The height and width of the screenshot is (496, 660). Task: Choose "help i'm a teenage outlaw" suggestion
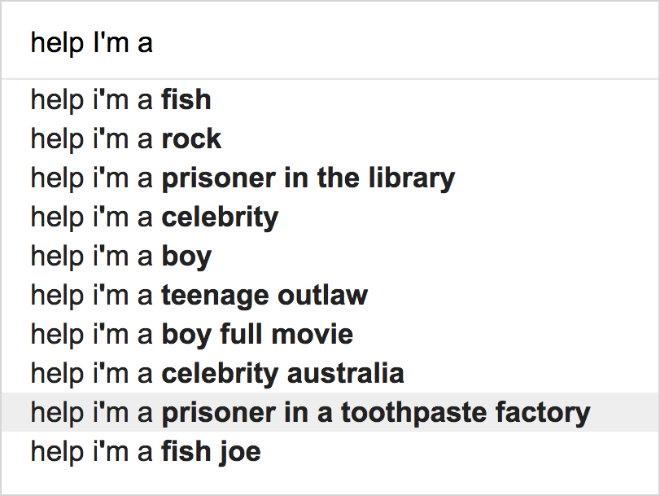coord(330,295)
